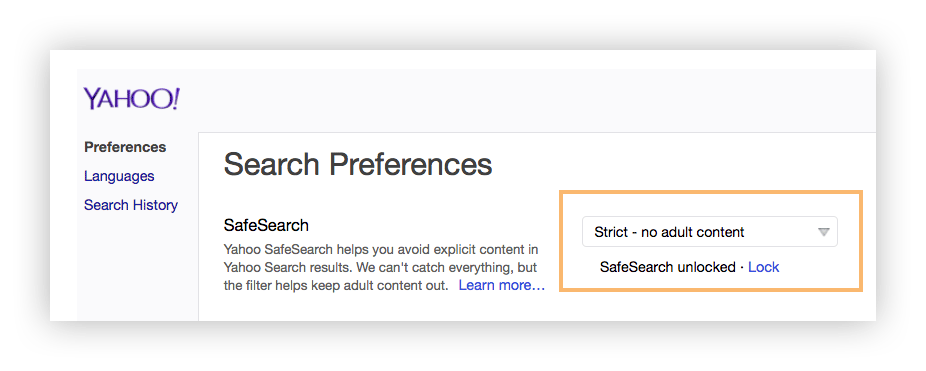This screenshot has height=371, width=926.
Task: Click the SafeSearch section label
Action: point(266,225)
